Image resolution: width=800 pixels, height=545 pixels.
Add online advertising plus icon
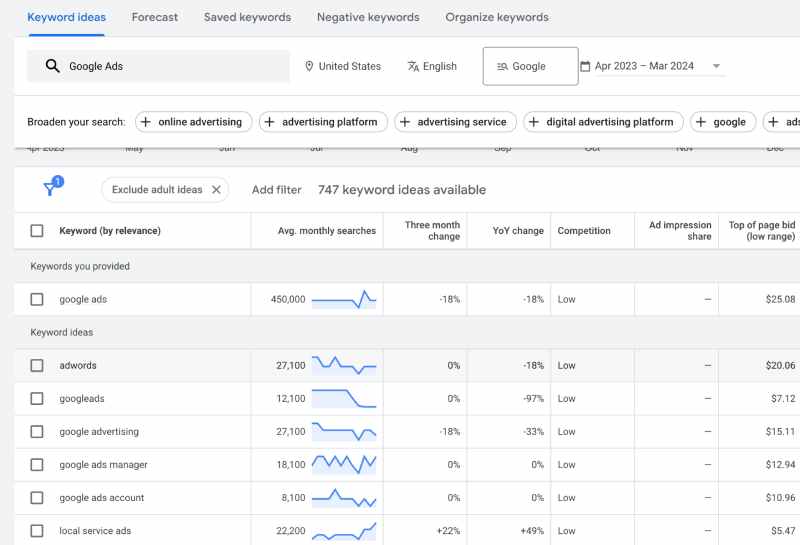click(x=145, y=122)
